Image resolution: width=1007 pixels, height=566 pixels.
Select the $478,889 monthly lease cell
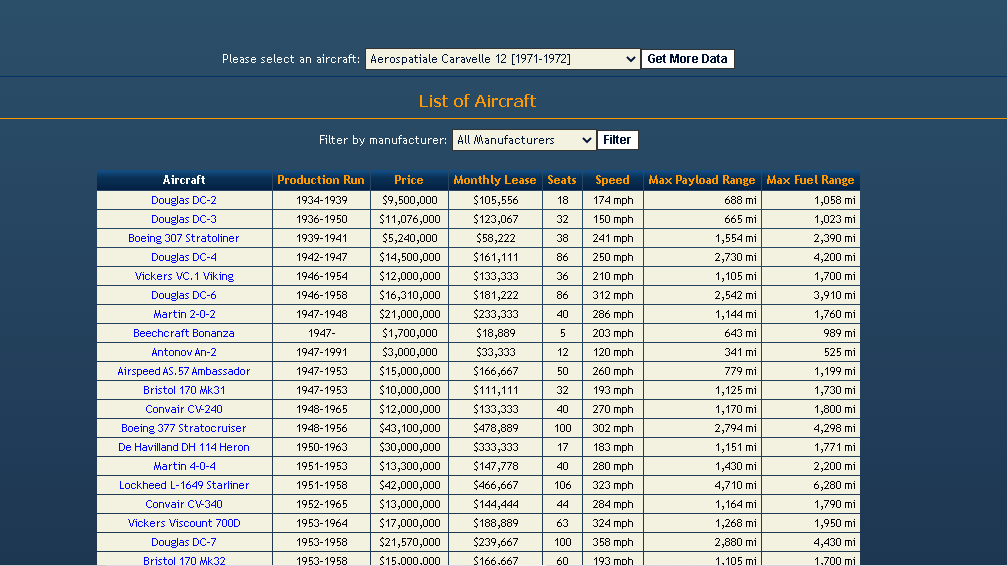click(x=496, y=429)
